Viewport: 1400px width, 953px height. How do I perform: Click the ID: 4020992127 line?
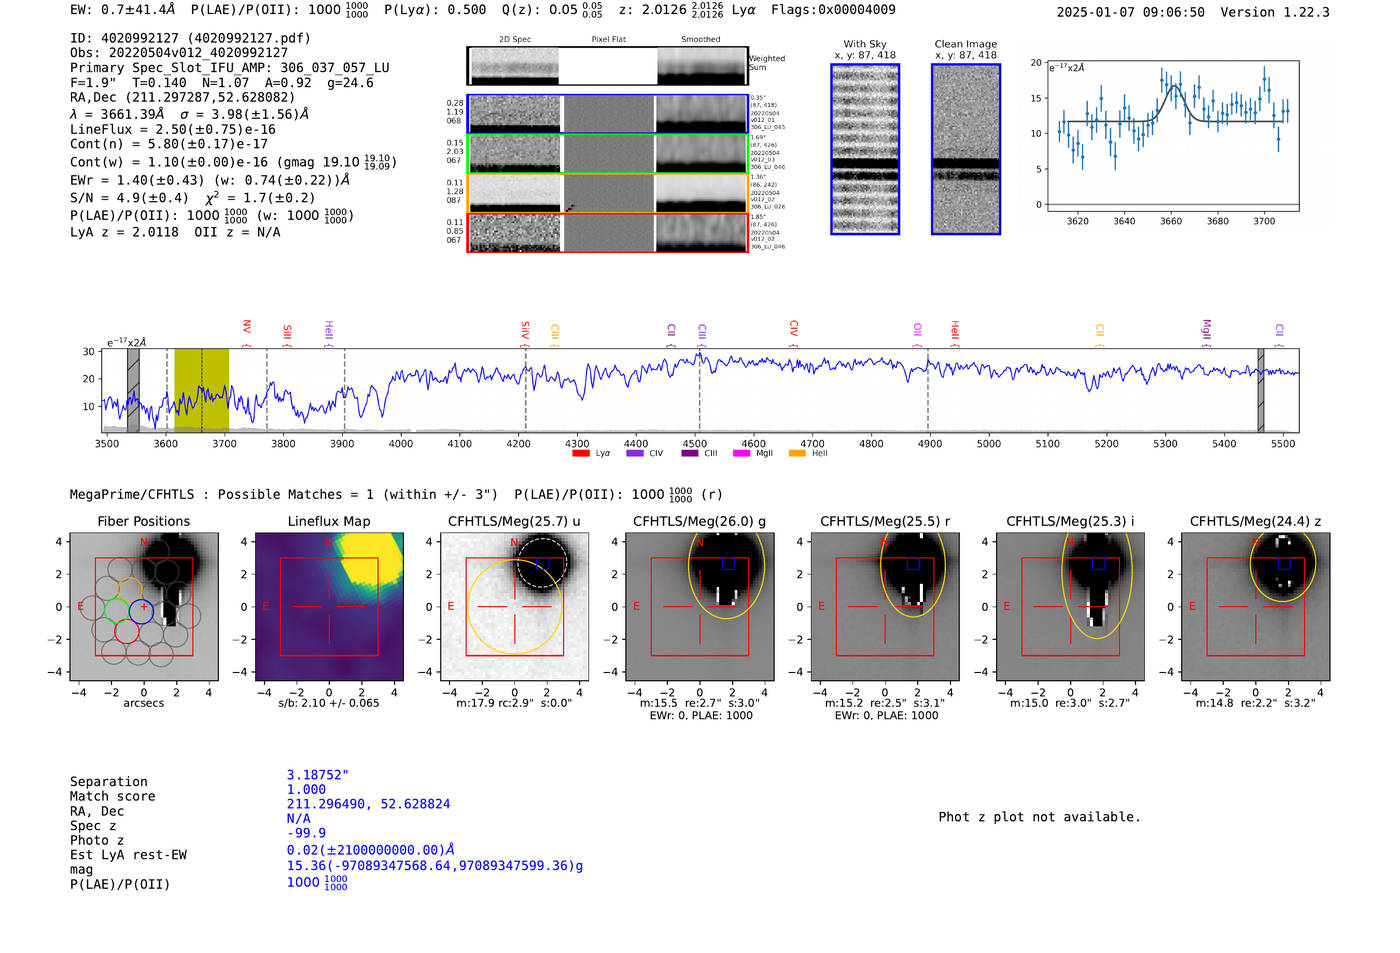click(190, 38)
